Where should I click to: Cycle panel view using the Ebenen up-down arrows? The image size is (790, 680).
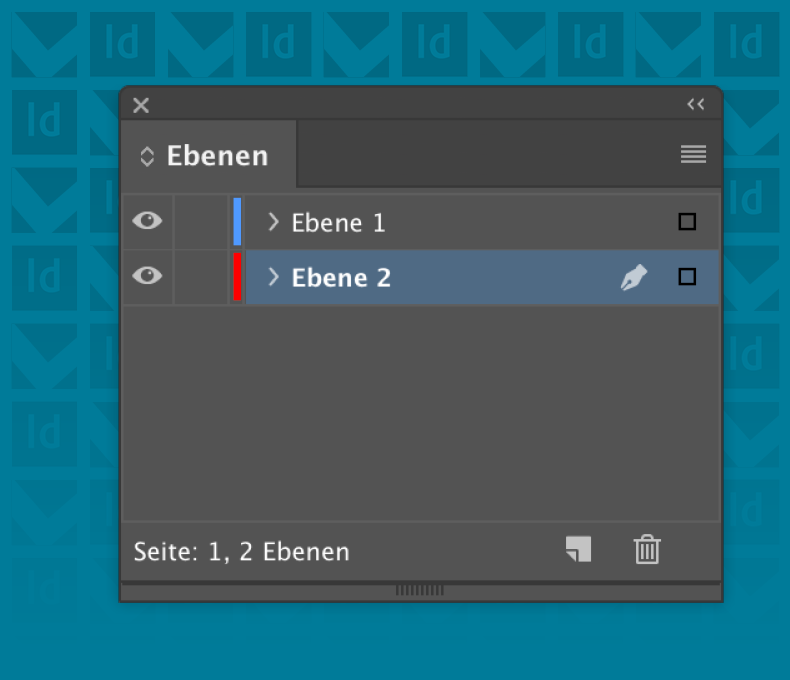click(147, 156)
